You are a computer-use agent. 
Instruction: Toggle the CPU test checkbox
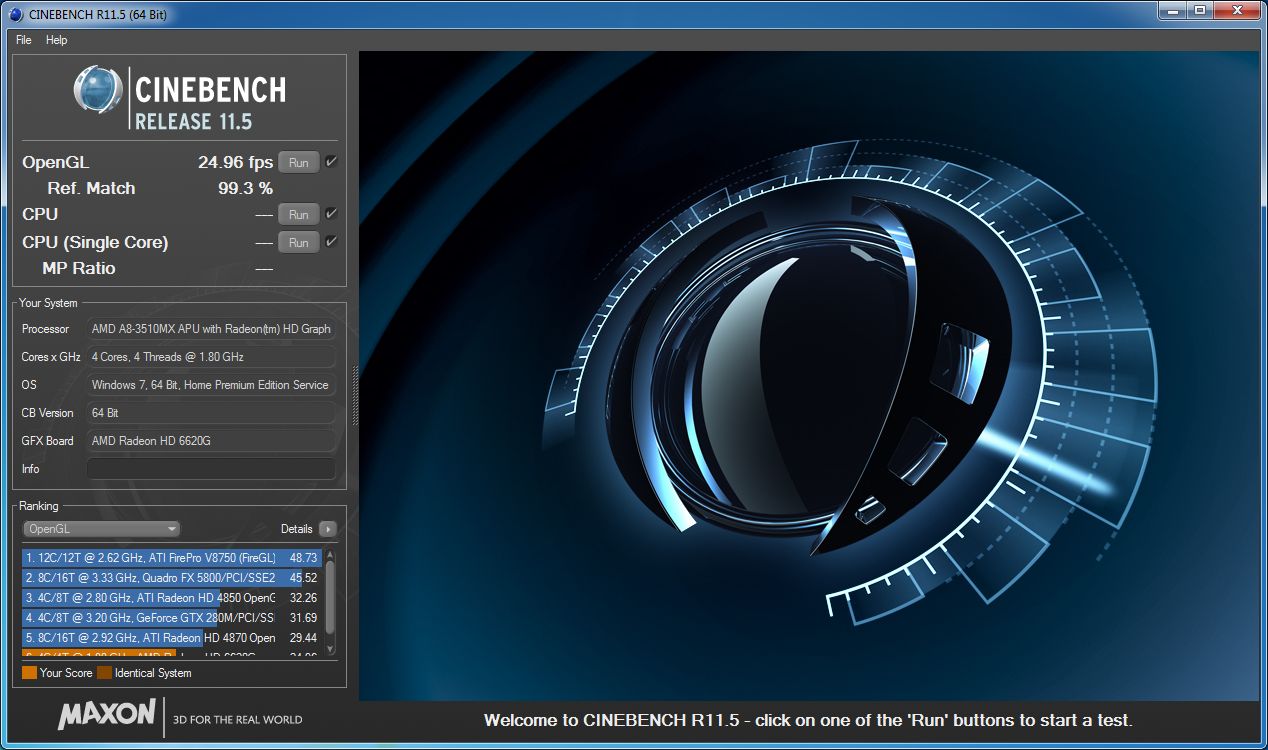331,214
